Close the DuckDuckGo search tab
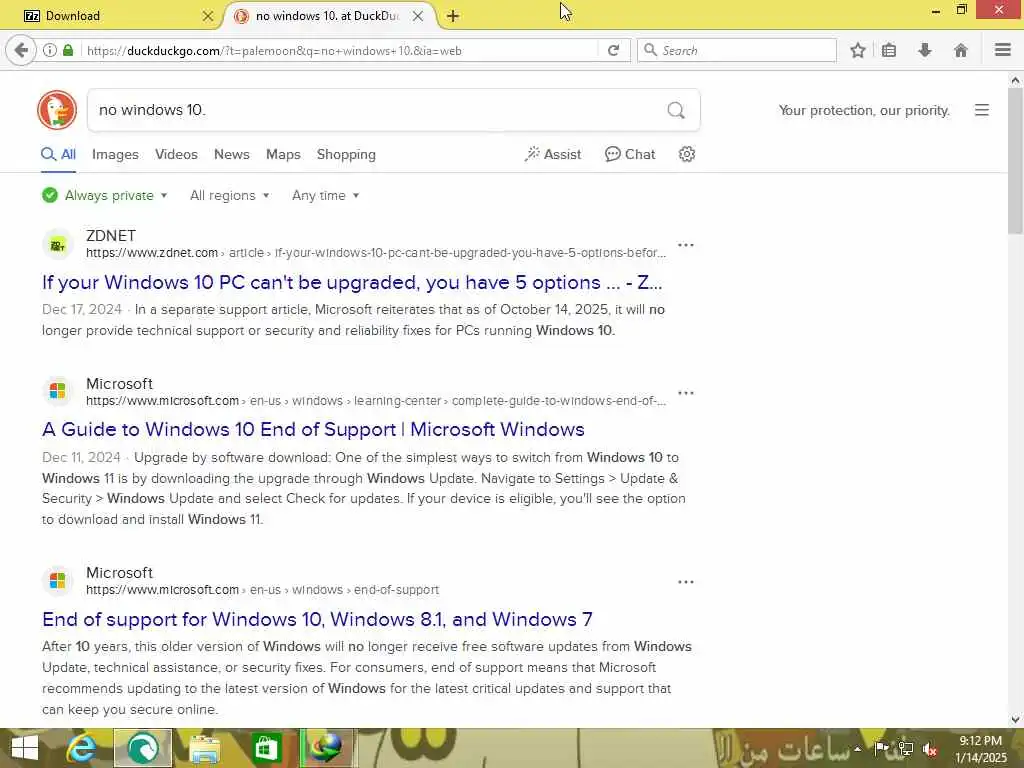The image size is (1024, 768). coord(418,16)
